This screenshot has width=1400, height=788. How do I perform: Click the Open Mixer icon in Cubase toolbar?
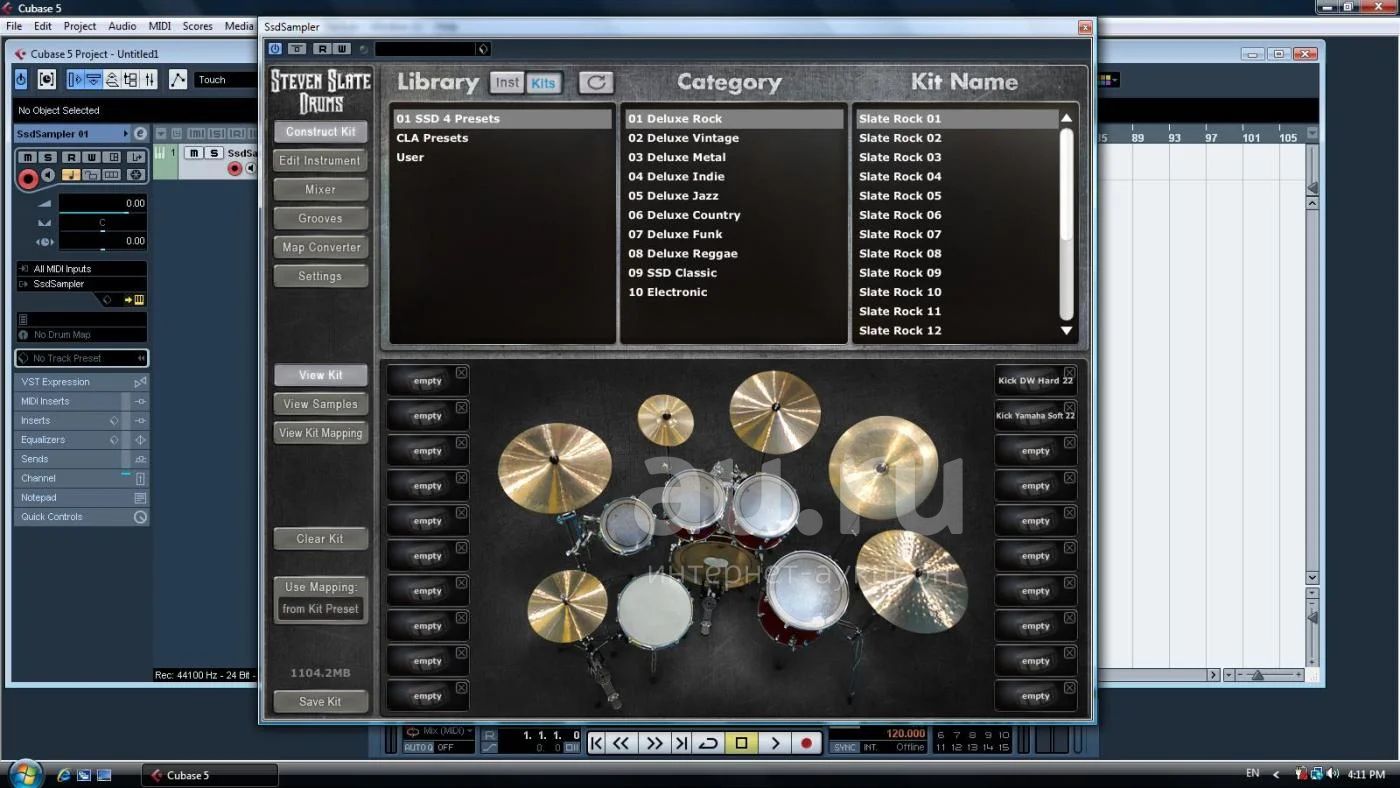click(149, 79)
